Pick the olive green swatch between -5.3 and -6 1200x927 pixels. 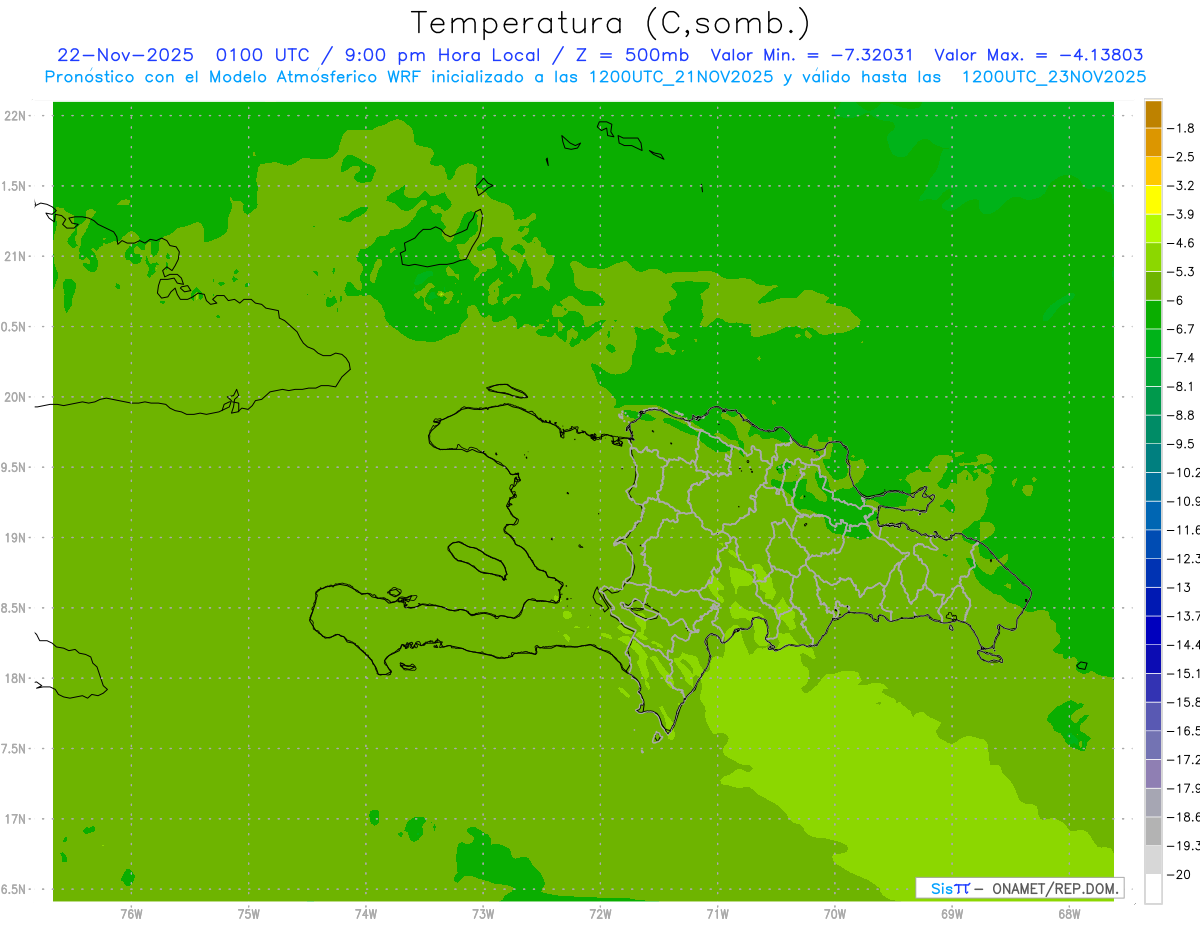1154,286
